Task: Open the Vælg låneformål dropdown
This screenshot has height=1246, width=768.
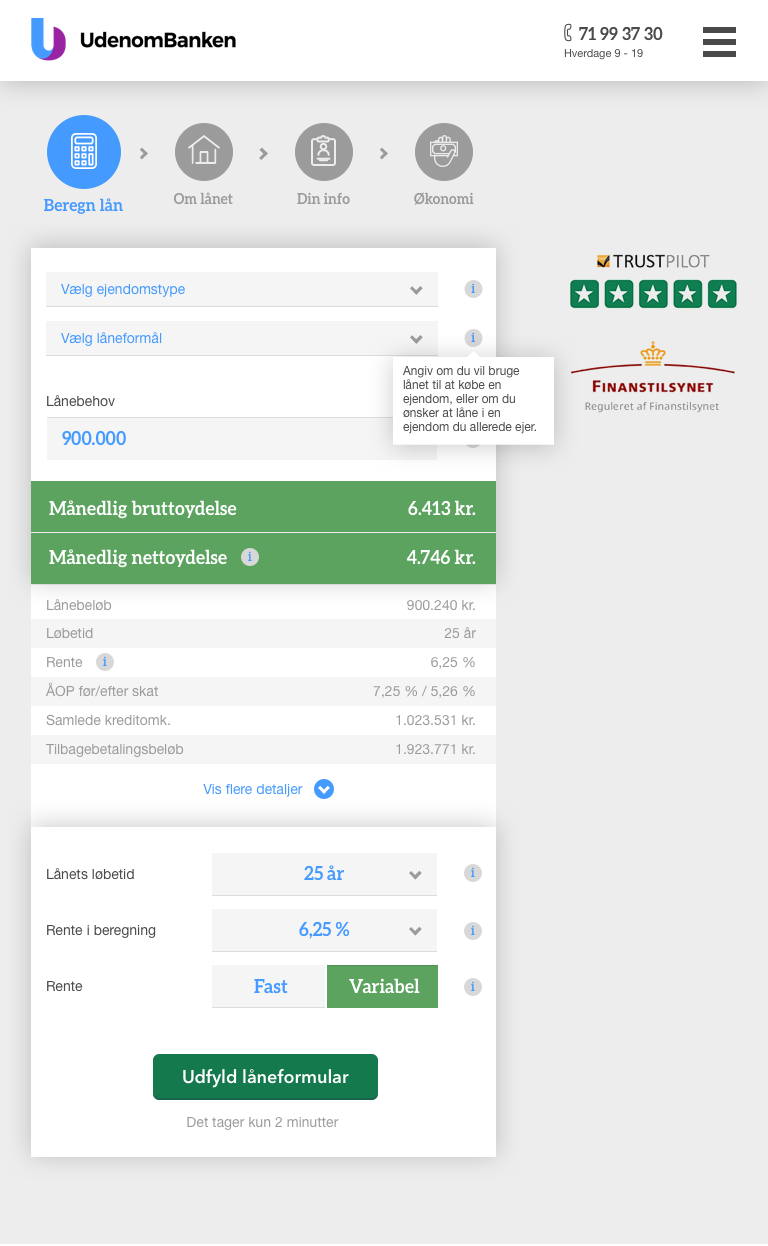Action: click(x=242, y=338)
